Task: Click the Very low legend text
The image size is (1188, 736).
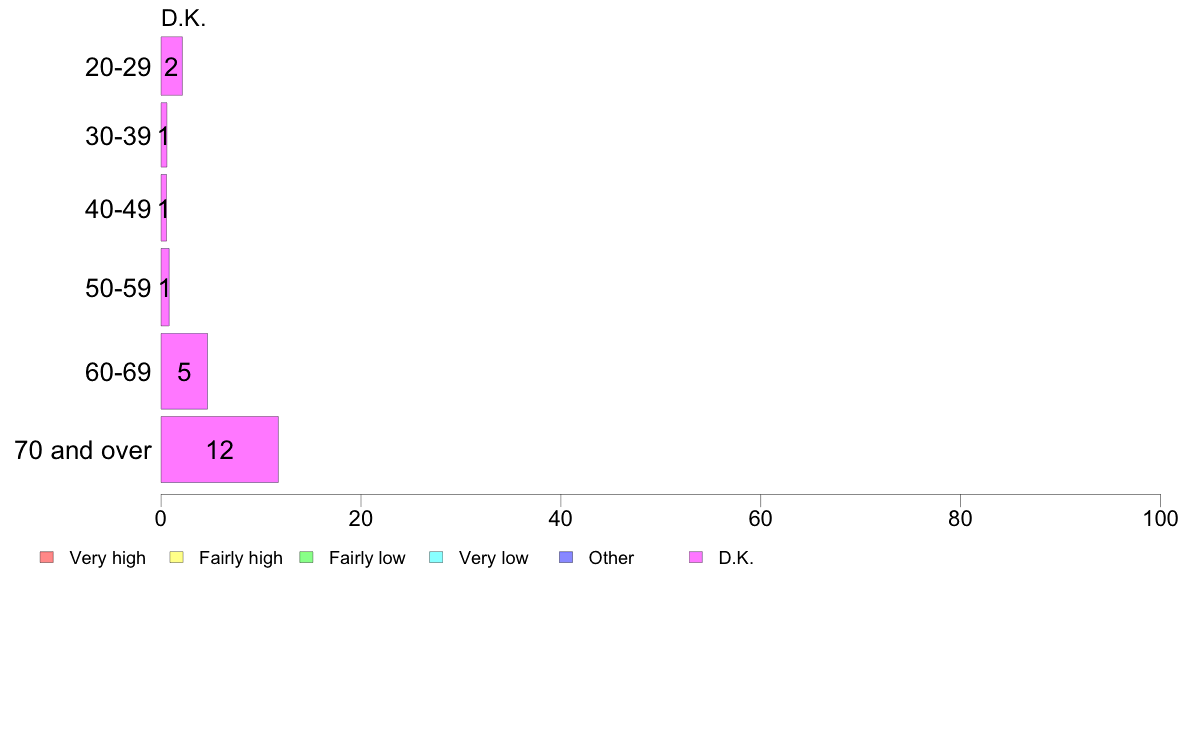Action: [493, 558]
